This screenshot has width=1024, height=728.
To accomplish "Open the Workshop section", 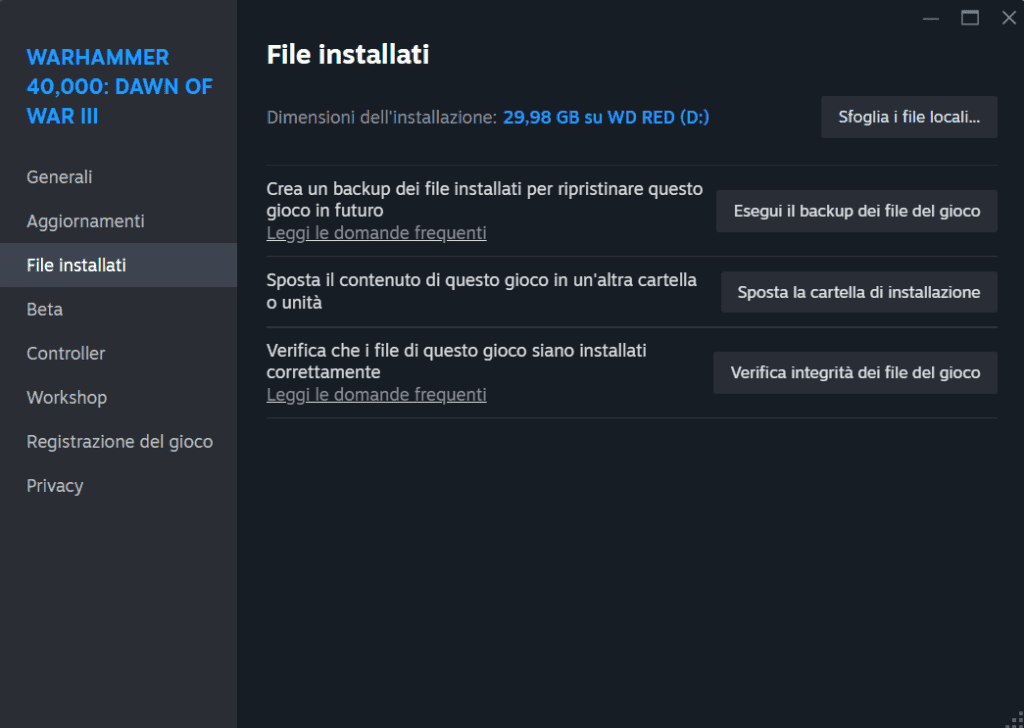I will [x=66, y=397].
